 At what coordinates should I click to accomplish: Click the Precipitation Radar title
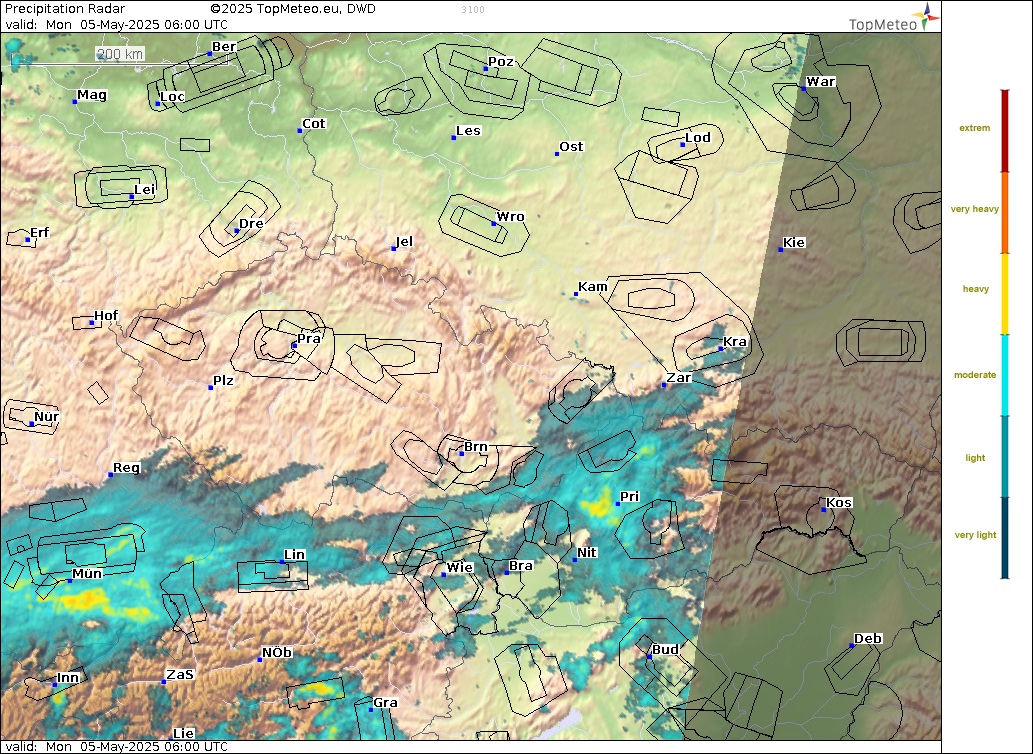pyautogui.click(x=65, y=9)
